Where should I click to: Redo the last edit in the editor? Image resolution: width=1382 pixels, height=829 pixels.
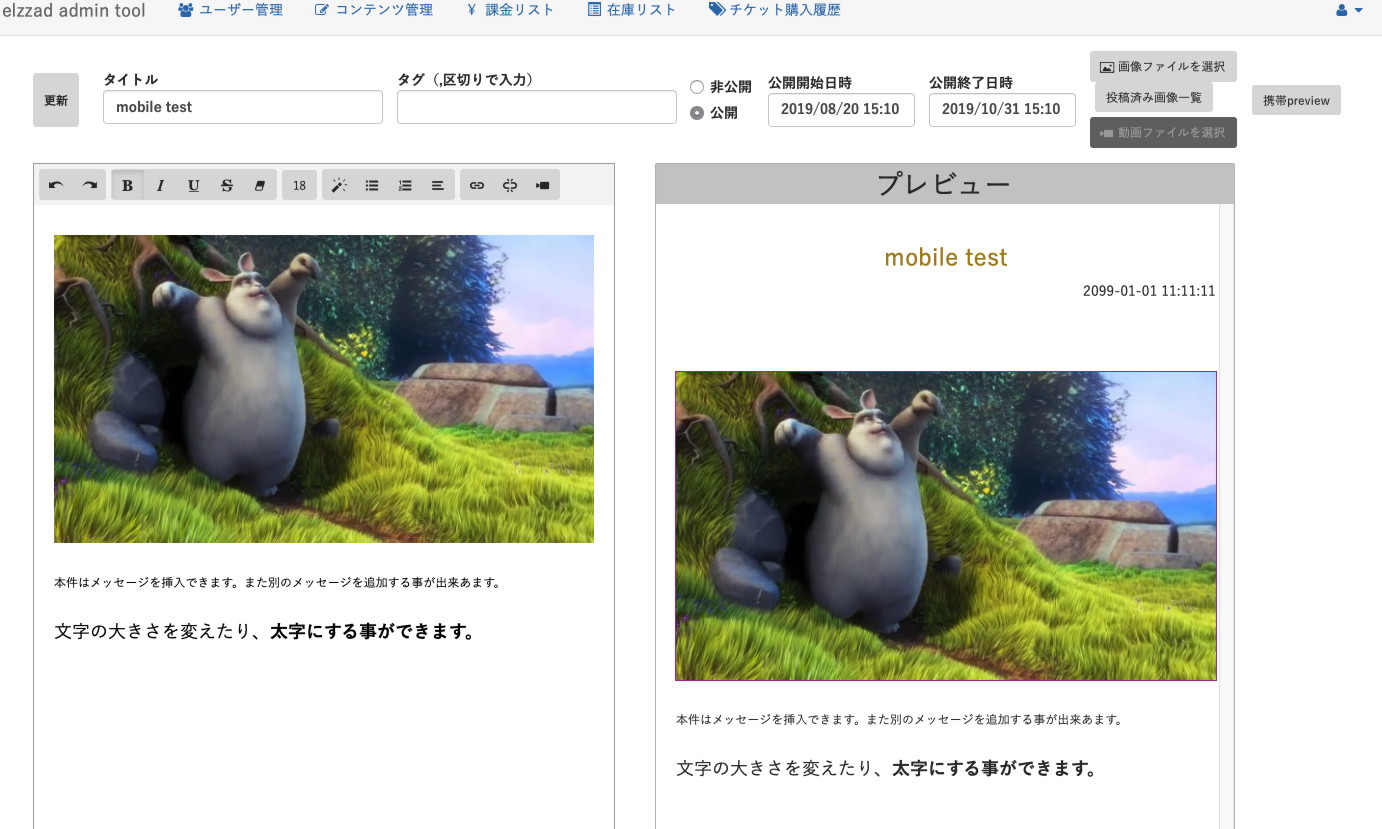89,185
